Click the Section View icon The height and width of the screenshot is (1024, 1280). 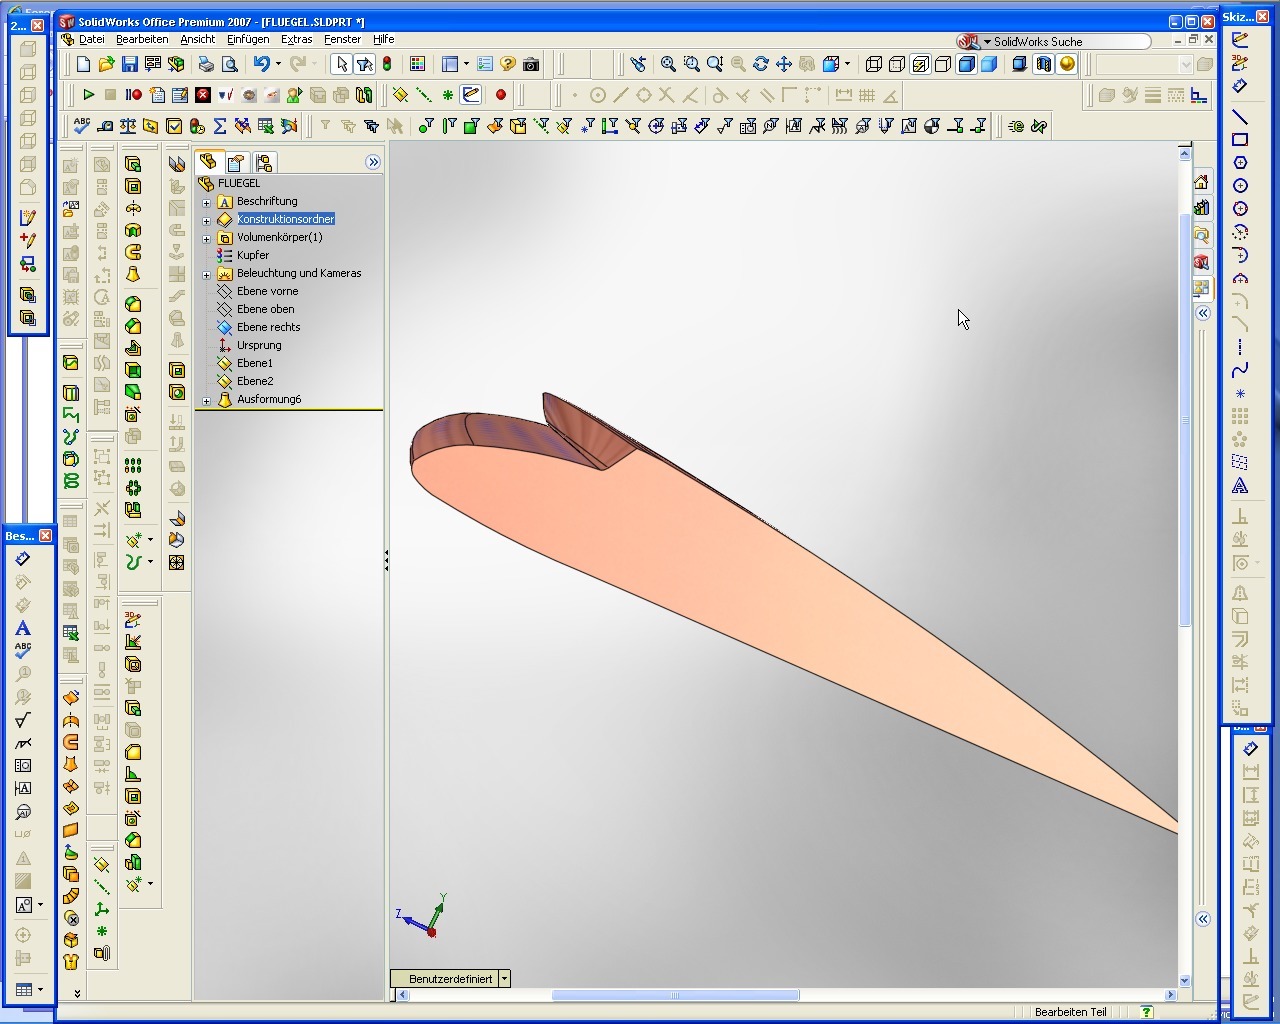(x=1043, y=64)
